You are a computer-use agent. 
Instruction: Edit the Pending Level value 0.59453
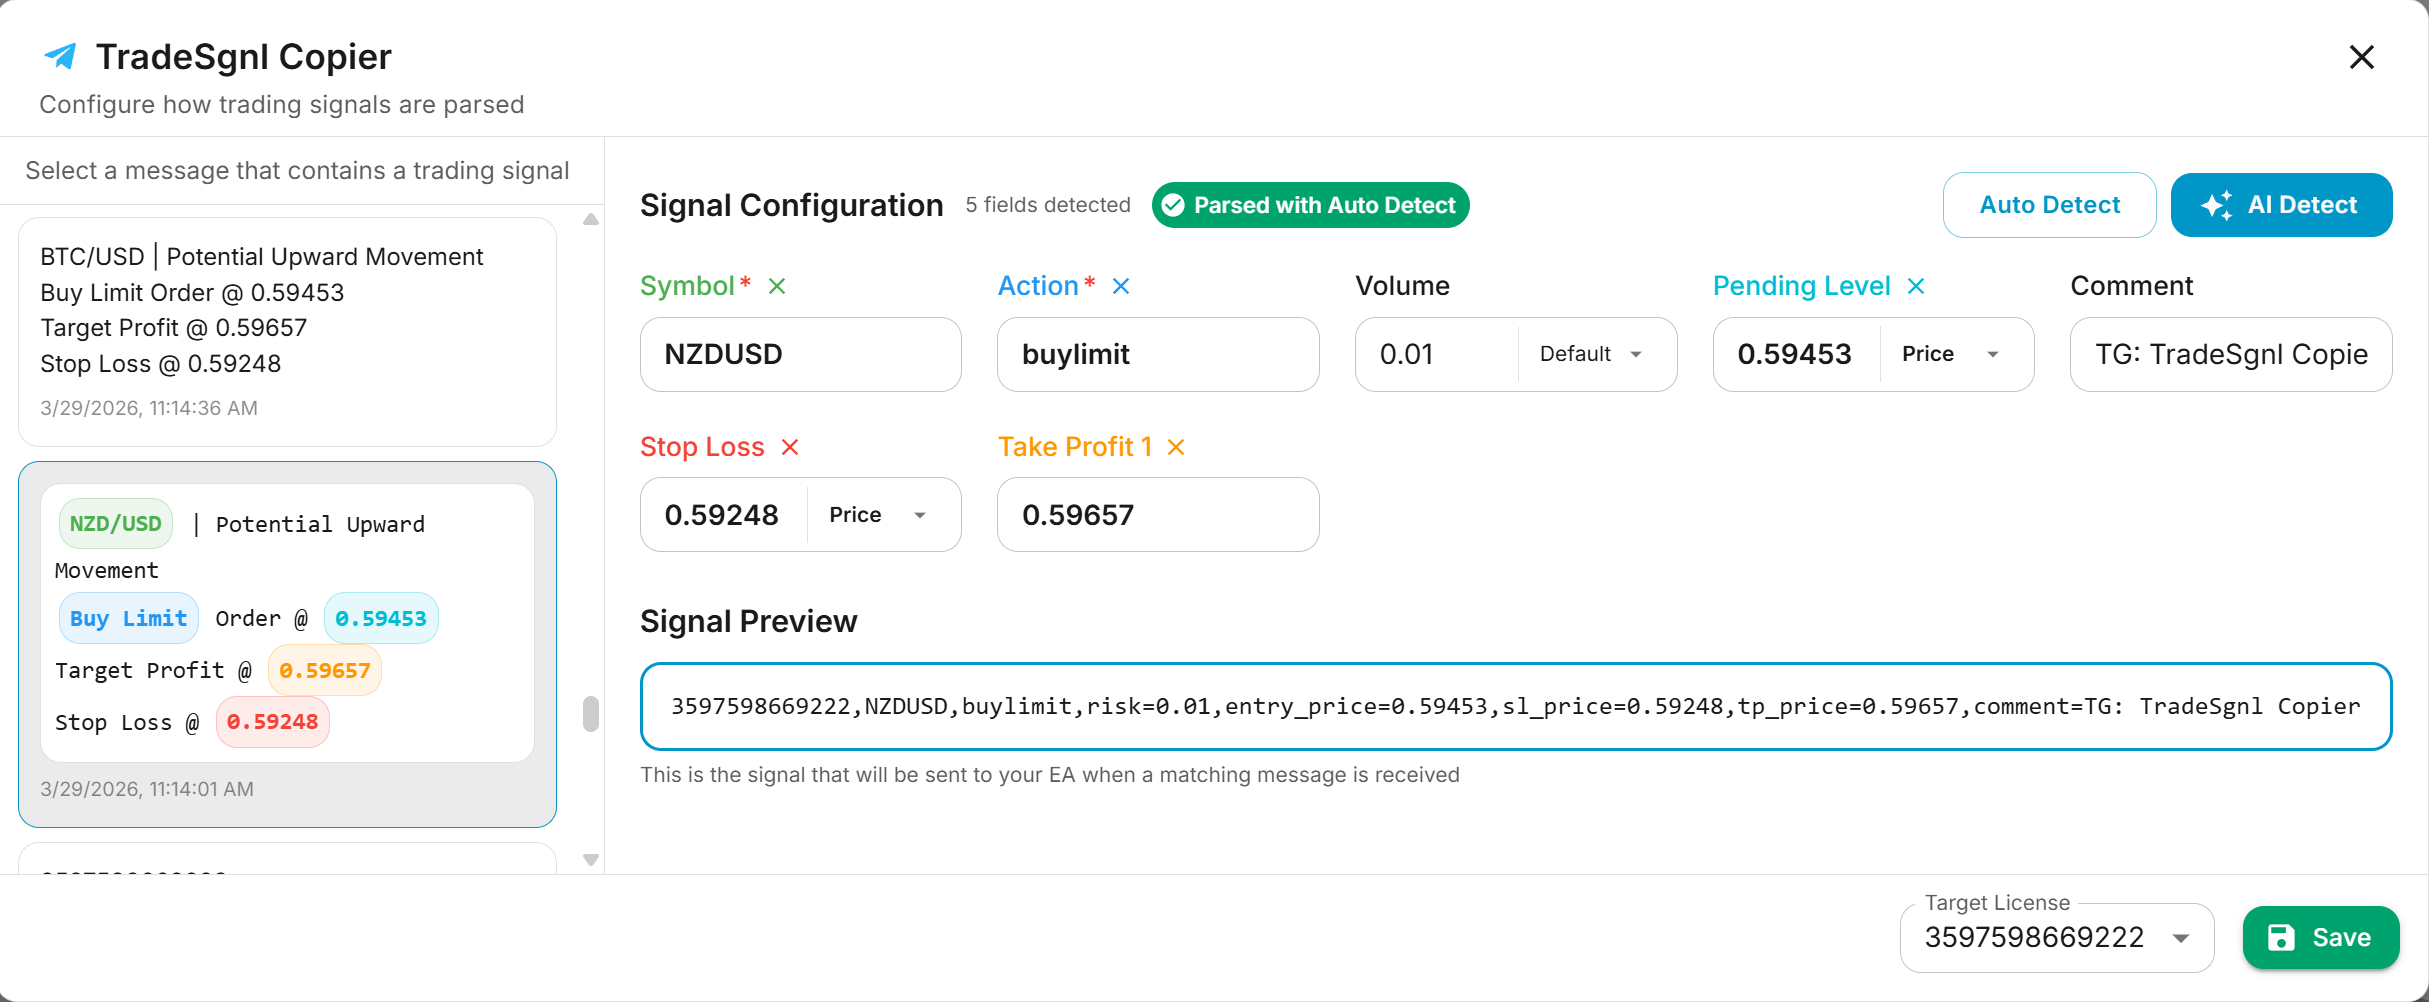[x=1795, y=354]
